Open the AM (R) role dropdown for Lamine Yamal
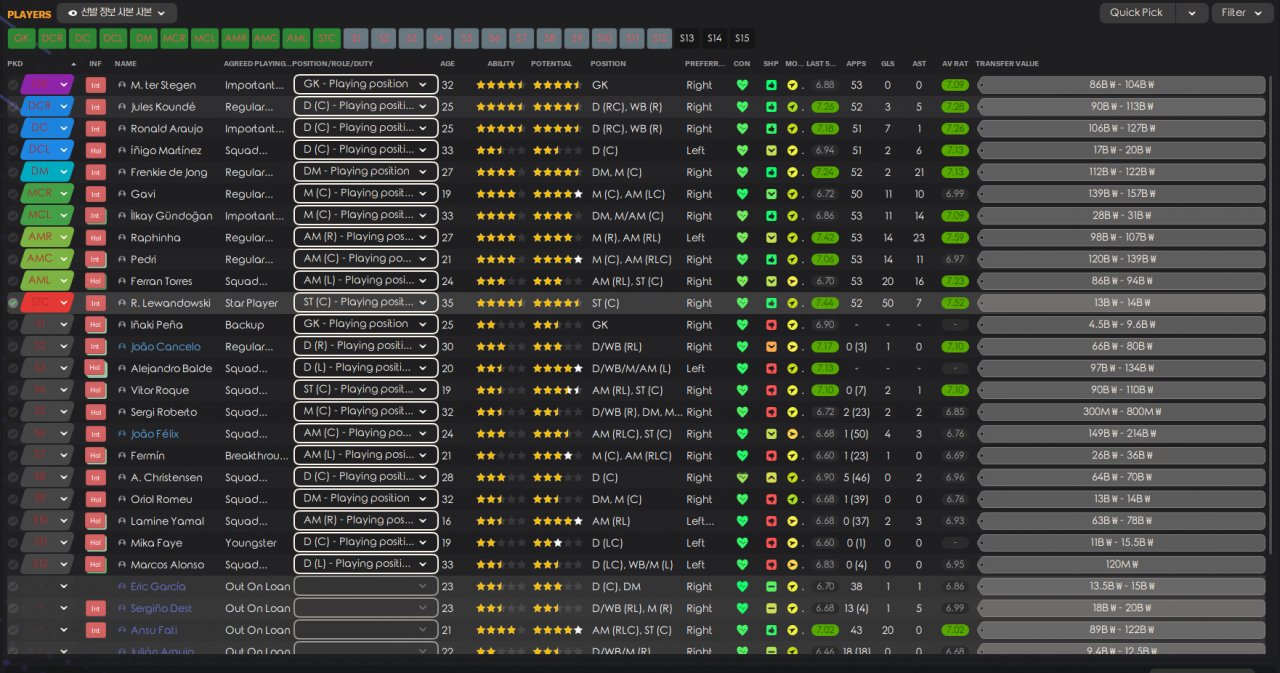Image resolution: width=1280 pixels, height=673 pixels. 366,521
